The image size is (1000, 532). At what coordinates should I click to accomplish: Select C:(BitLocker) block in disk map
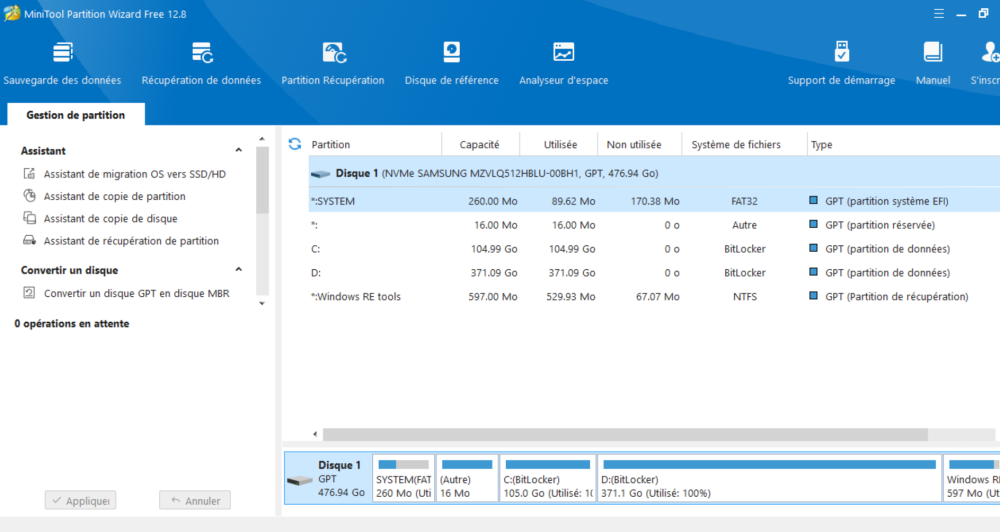[547, 478]
